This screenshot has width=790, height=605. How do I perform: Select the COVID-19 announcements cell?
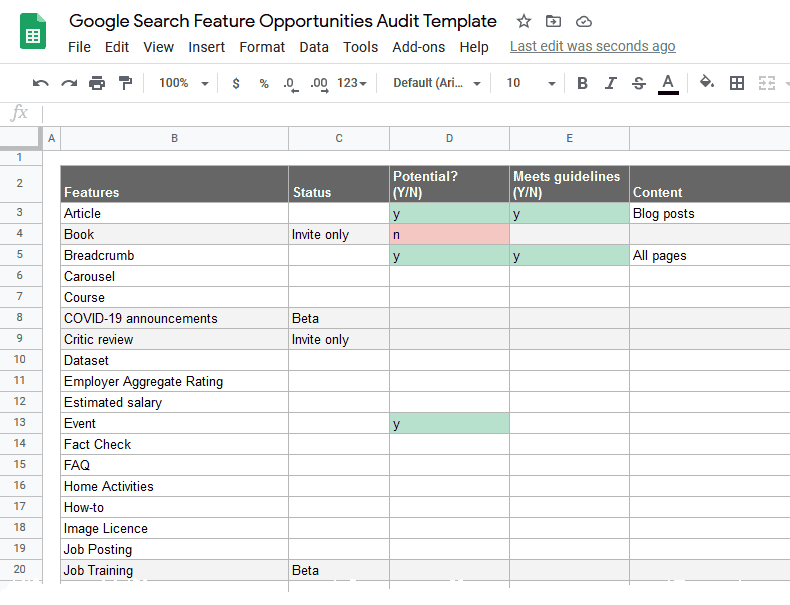pyautogui.click(x=174, y=318)
